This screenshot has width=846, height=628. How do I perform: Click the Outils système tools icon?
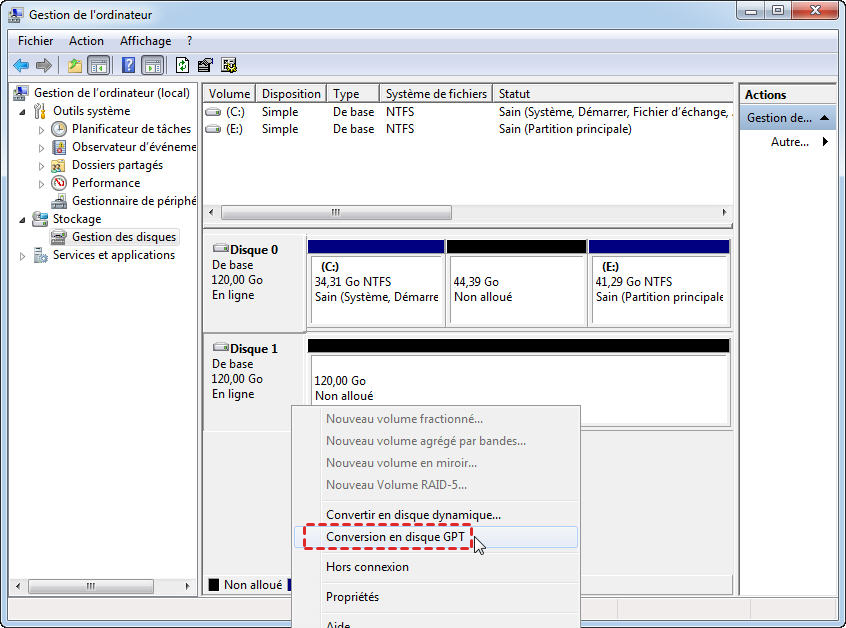tap(39, 111)
